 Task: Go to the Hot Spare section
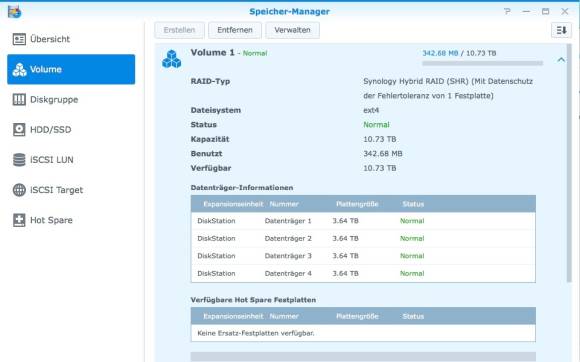tap(71, 220)
